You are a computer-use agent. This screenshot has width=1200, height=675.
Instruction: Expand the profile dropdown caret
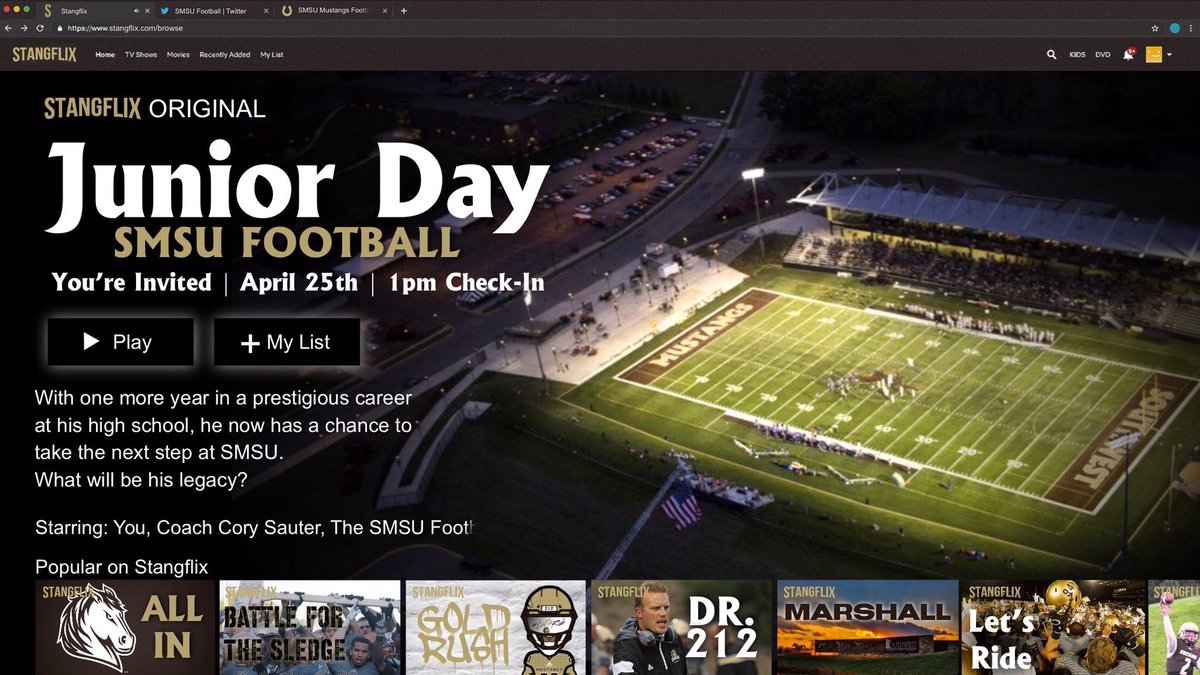[1169, 55]
